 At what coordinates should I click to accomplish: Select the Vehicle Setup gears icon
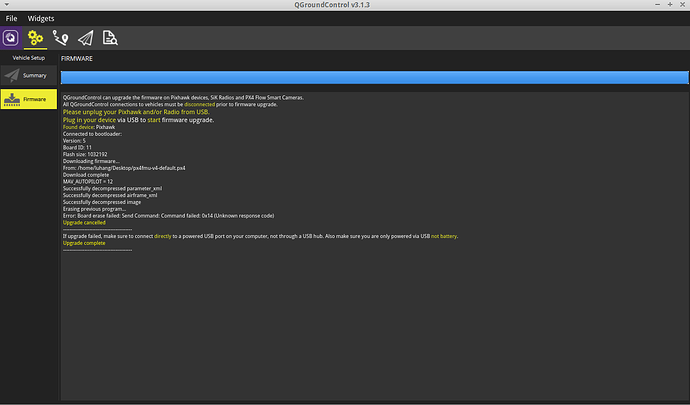pos(35,38)
